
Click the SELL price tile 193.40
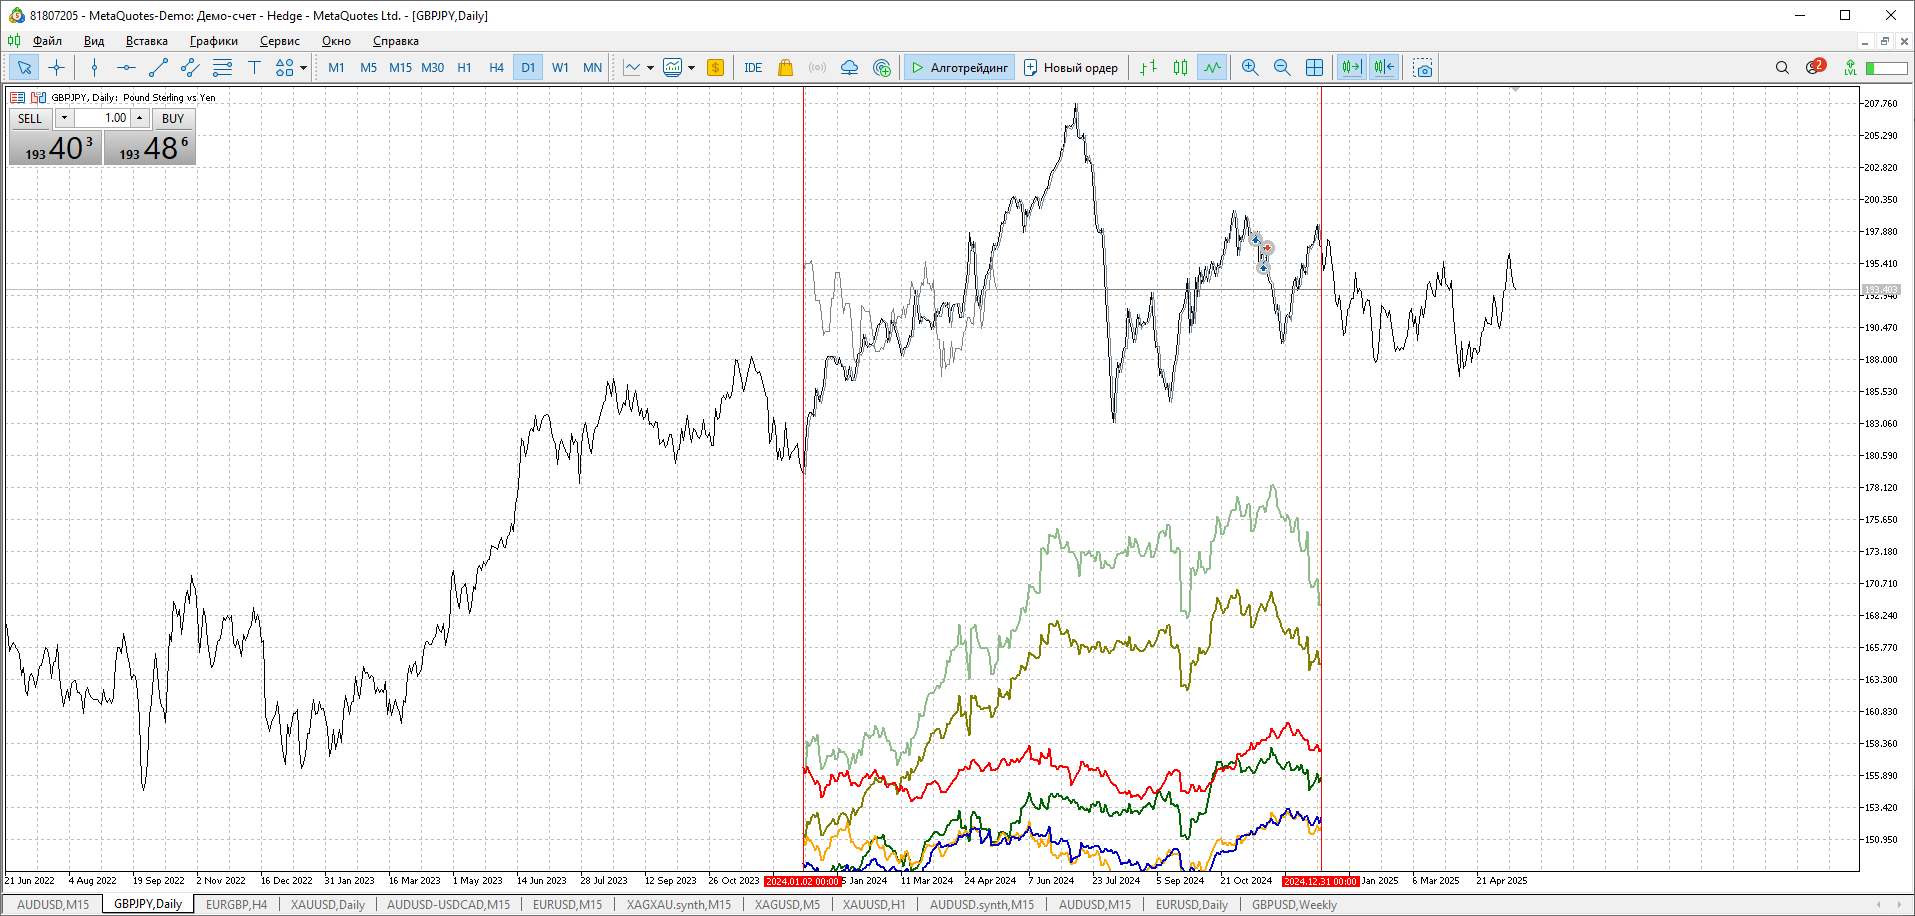coord(56,147)
